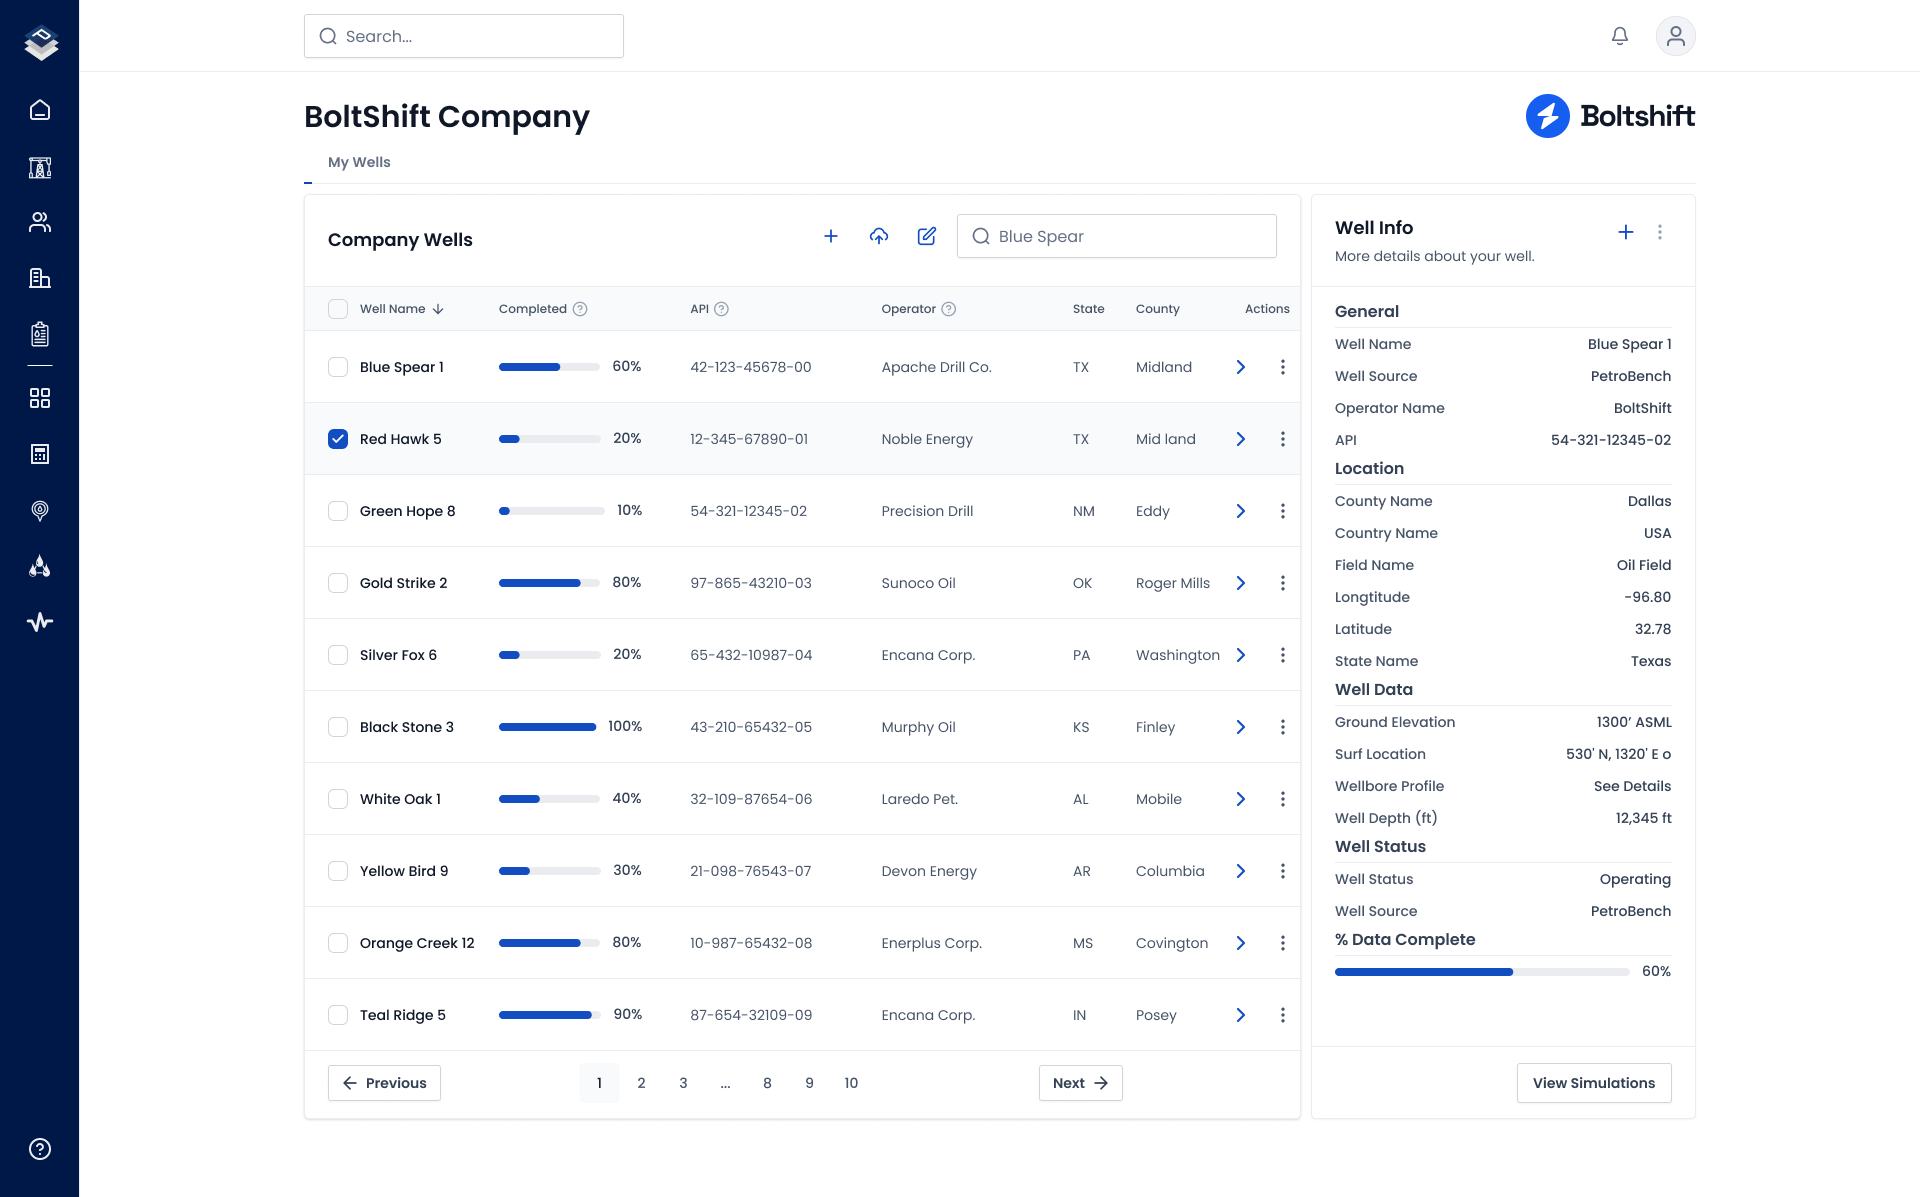Uncheck the Red Hawk 5 checkbox
Screen dimensions: 1920x1197
338,438
